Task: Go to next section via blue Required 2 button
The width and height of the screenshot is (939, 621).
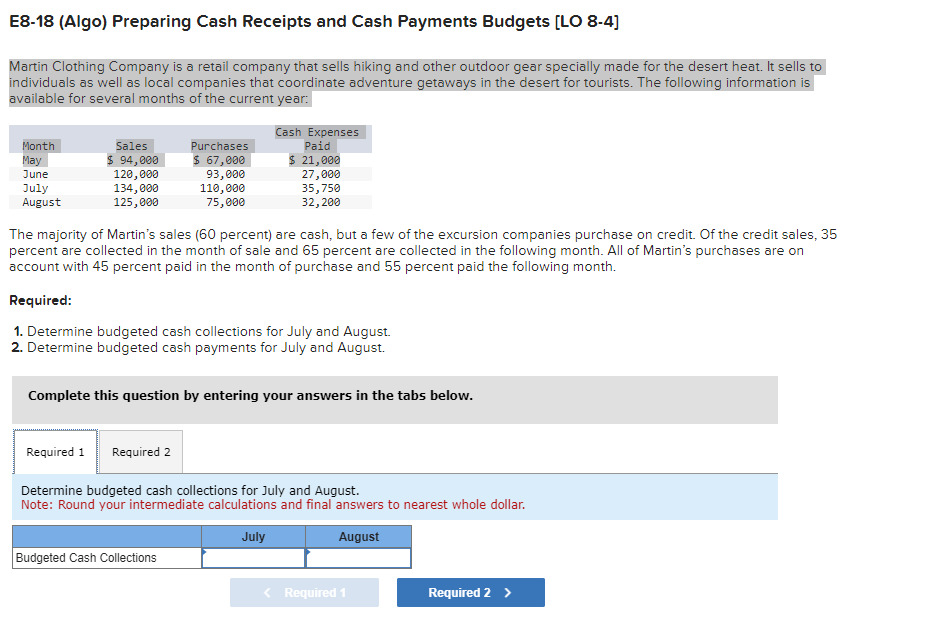Action: (471, 592)
